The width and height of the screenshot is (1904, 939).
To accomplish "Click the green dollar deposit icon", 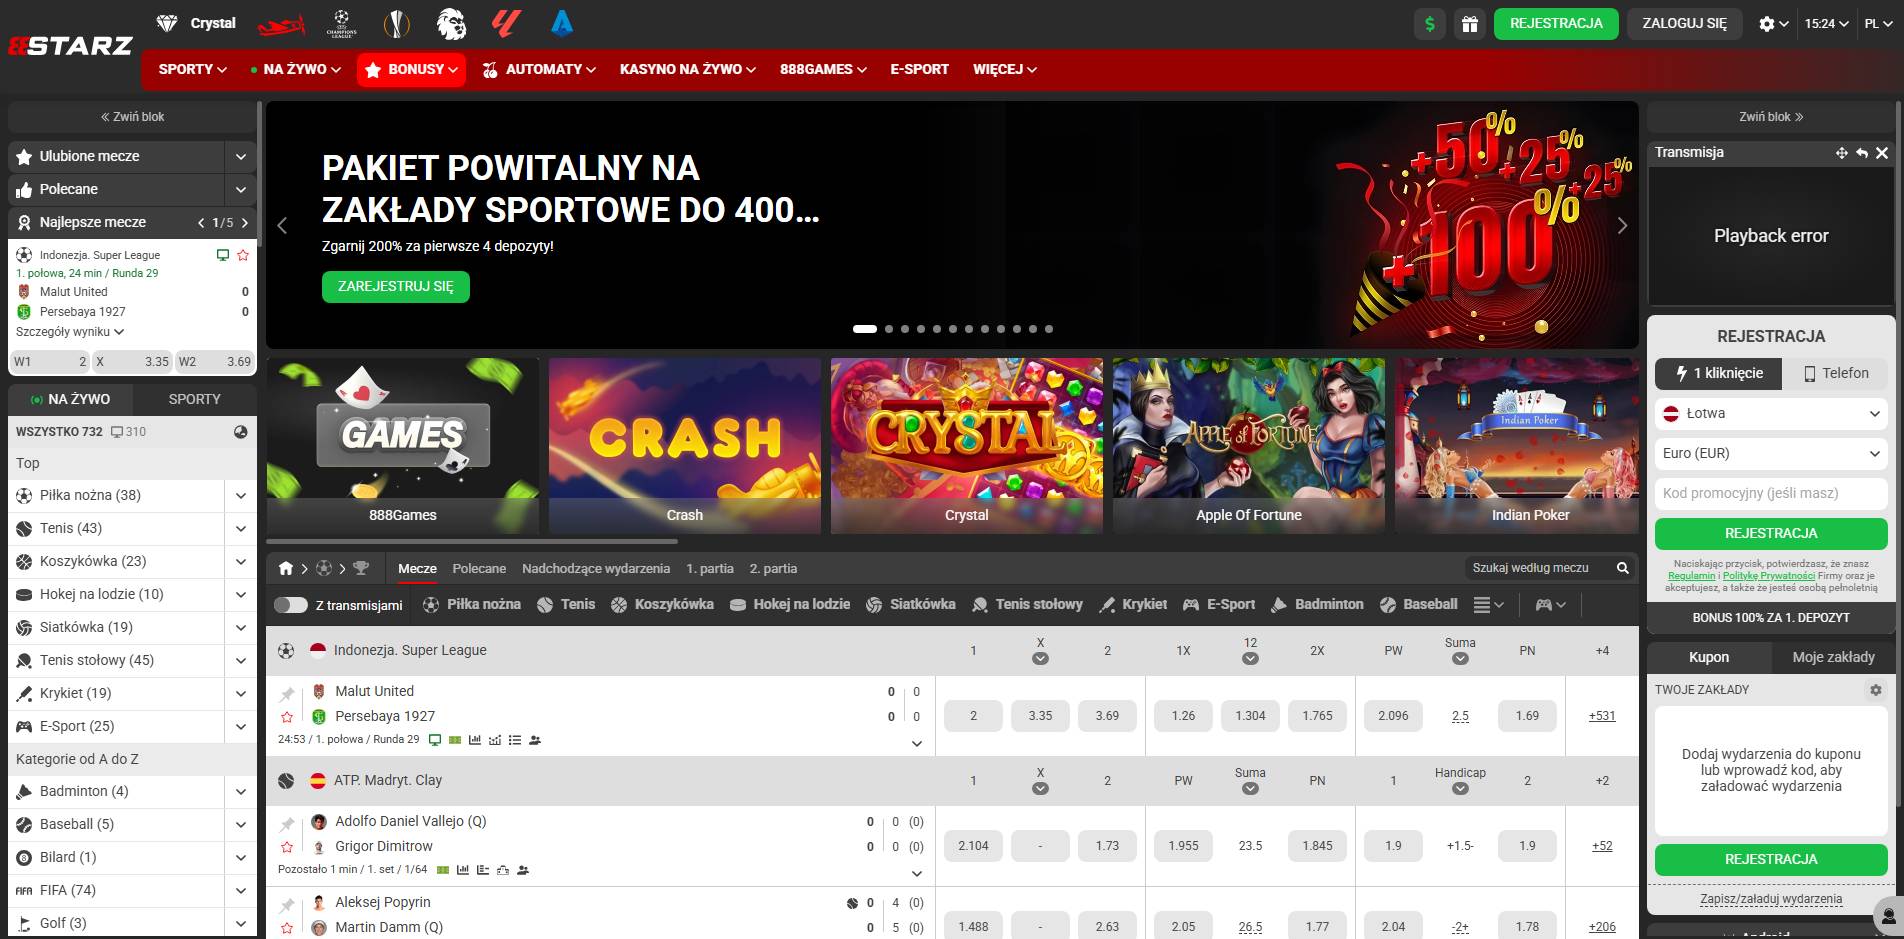I will tap(1430, 24).
